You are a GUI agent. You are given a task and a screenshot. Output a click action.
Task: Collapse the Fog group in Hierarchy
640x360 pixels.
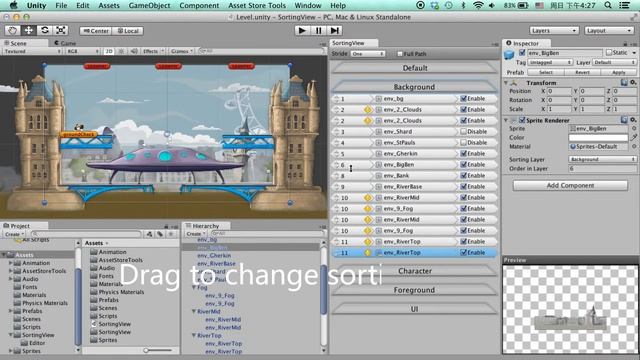point(194,288)
